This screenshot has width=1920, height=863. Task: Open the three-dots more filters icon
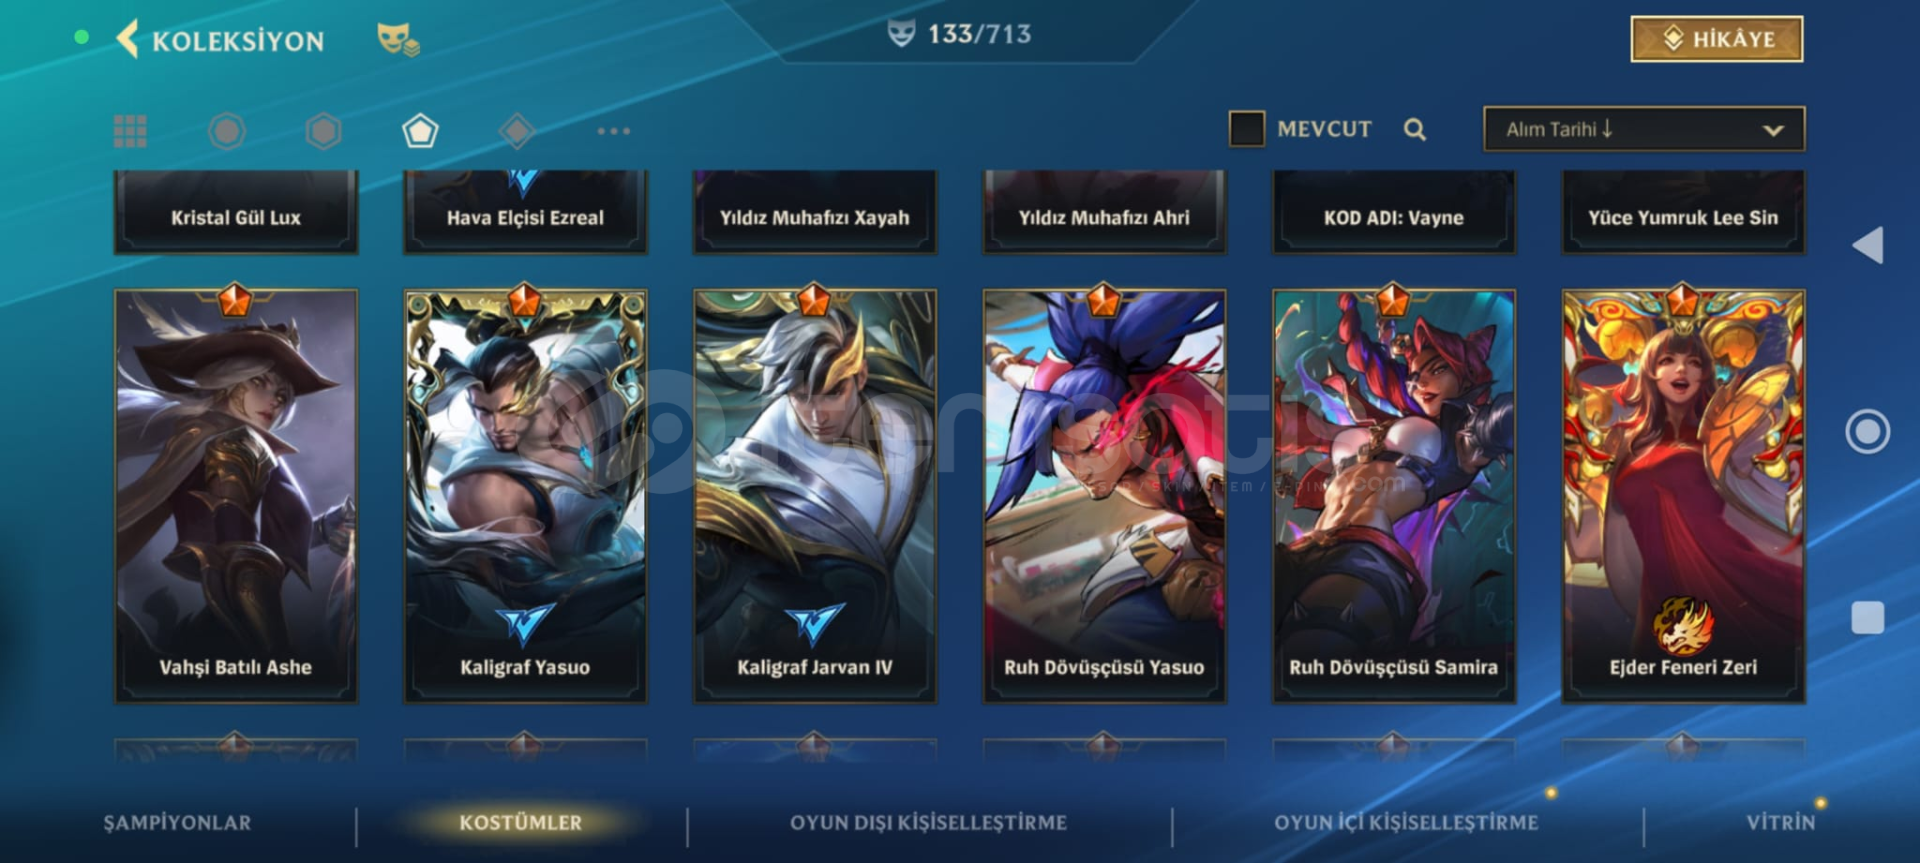coord(613,131)
